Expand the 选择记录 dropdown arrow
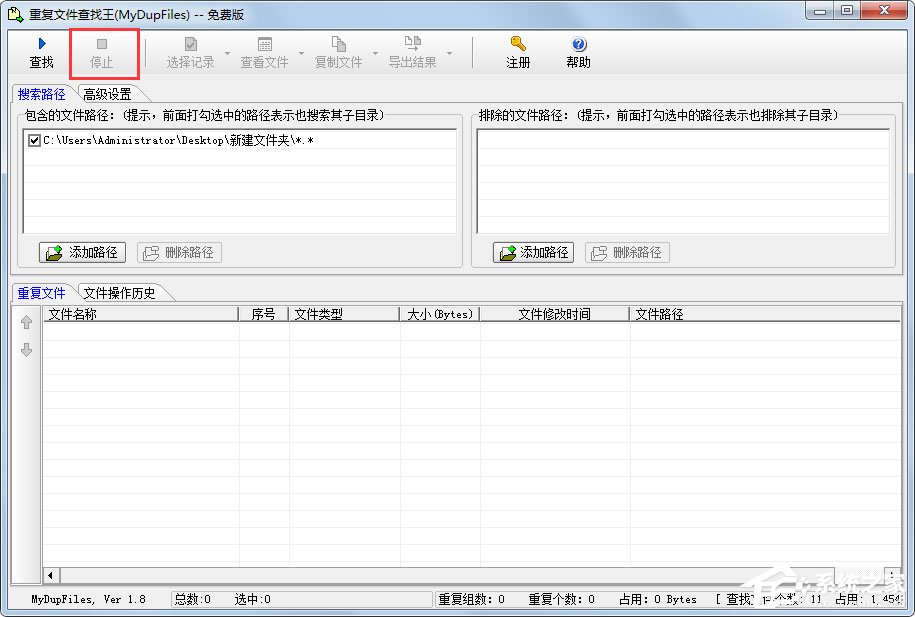This screenshot has width=915, height=617. (228, 53)
